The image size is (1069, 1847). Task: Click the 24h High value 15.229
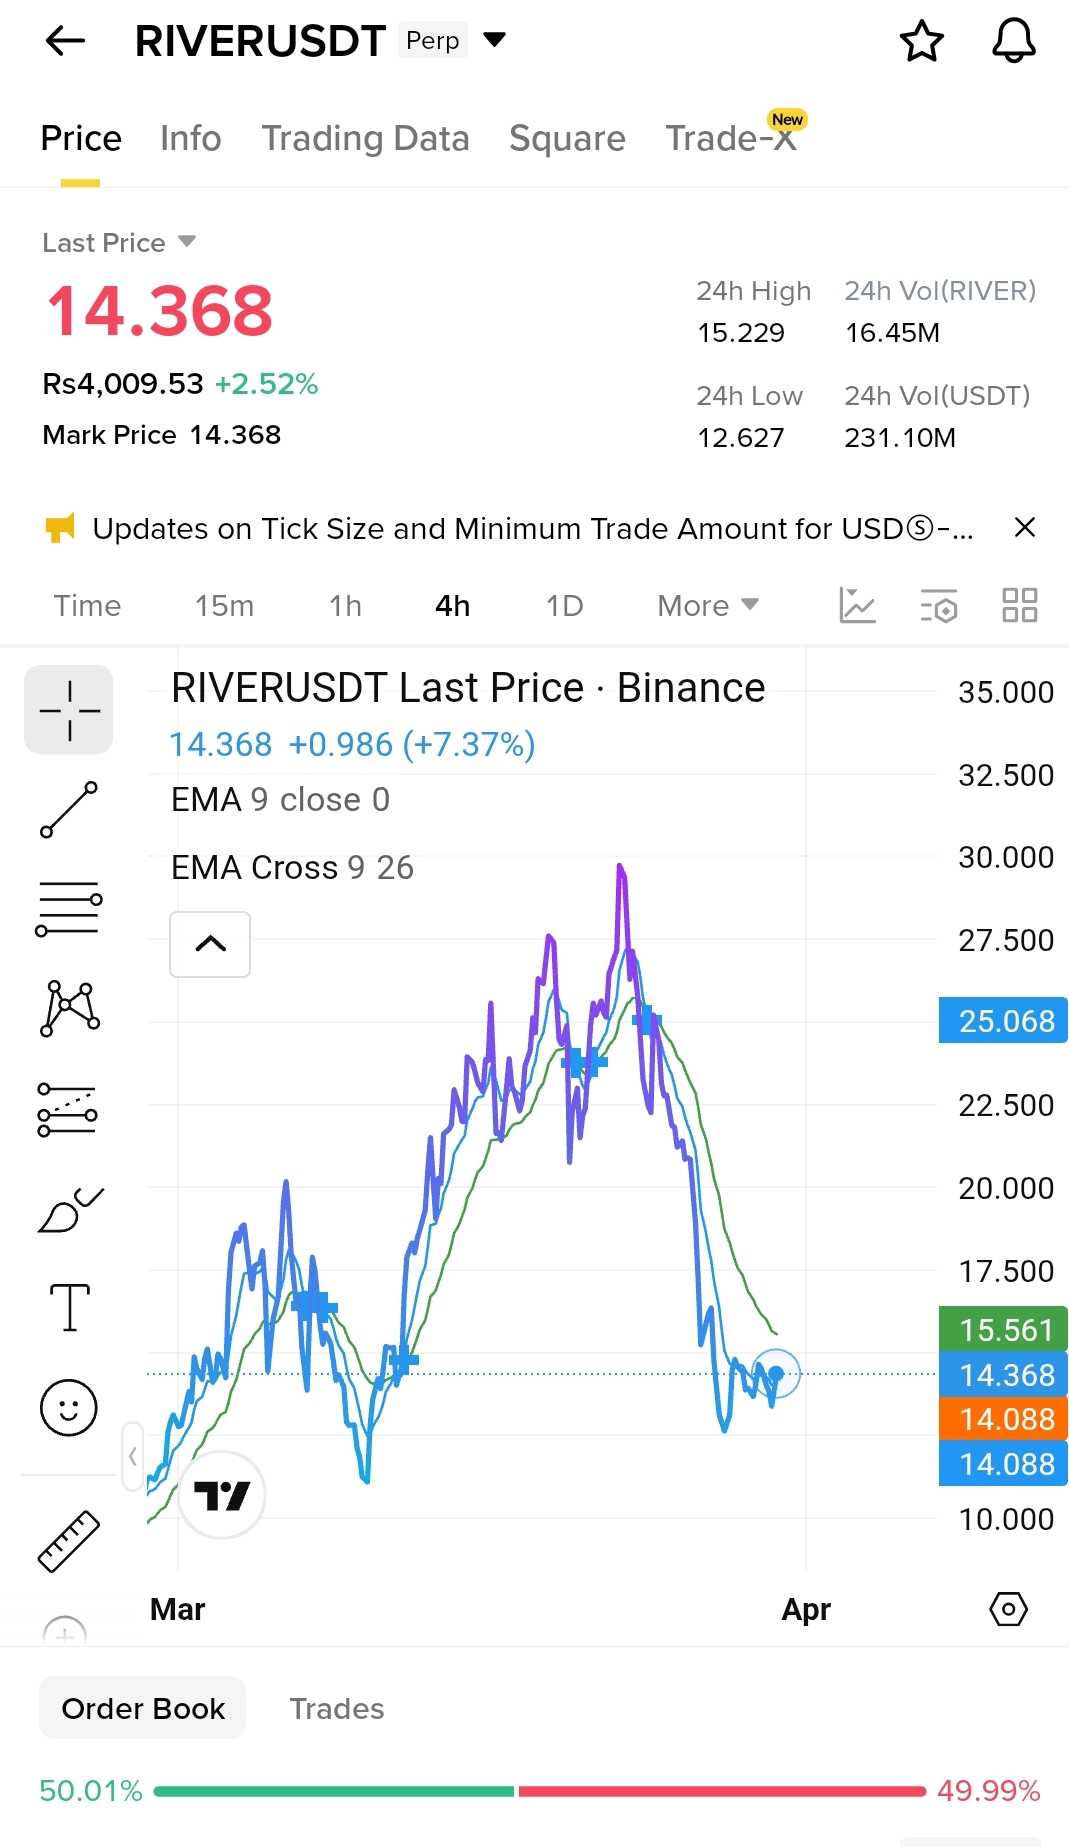741,333
